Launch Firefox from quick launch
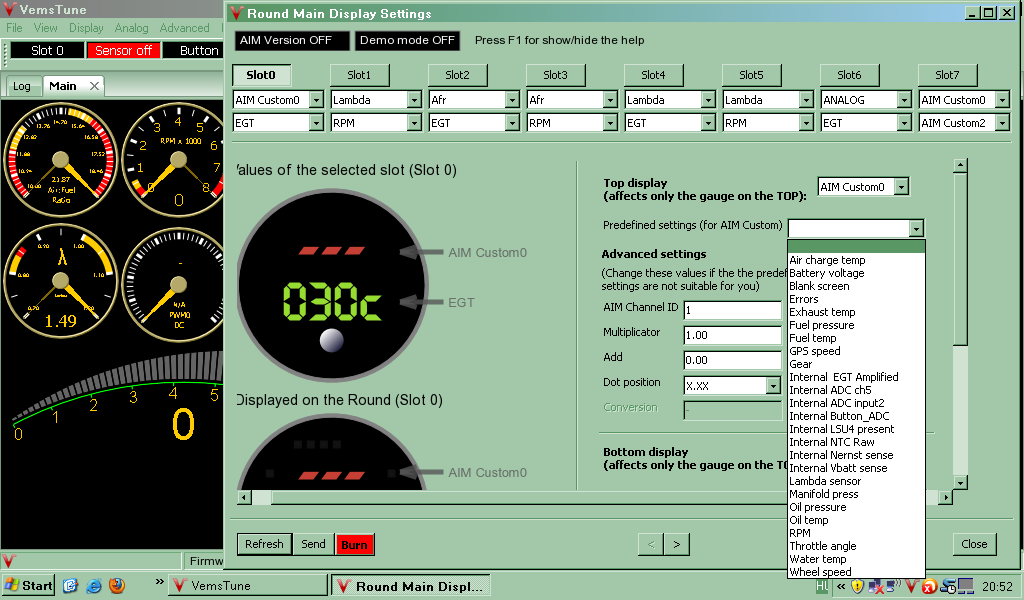Screen dimensions: 1024x600 [117, 586]
